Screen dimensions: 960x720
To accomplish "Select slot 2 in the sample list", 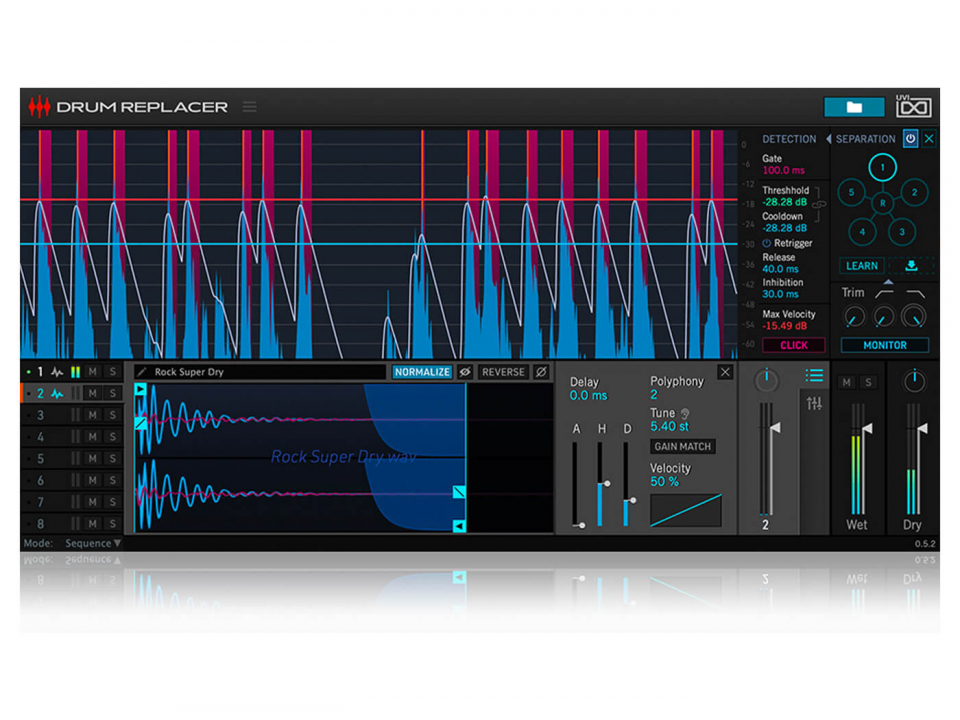I will point(40,394).
